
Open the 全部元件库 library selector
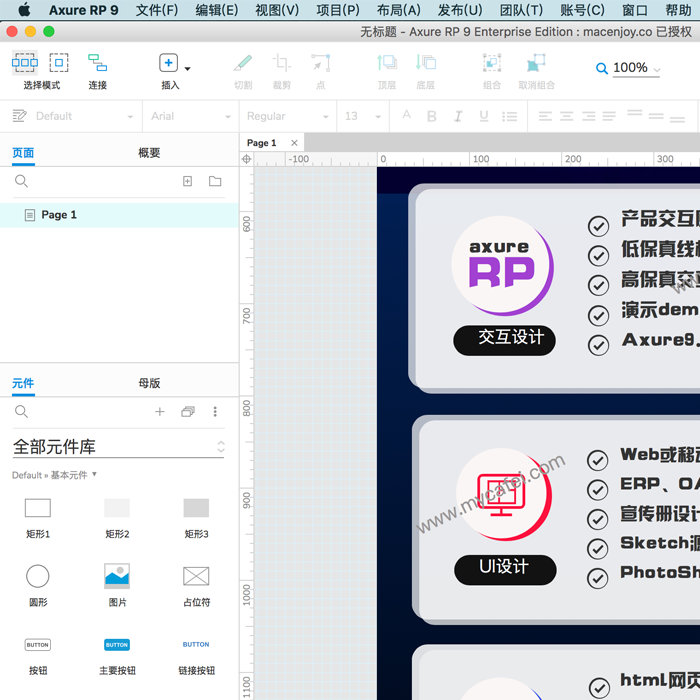(x=119, y=446)
